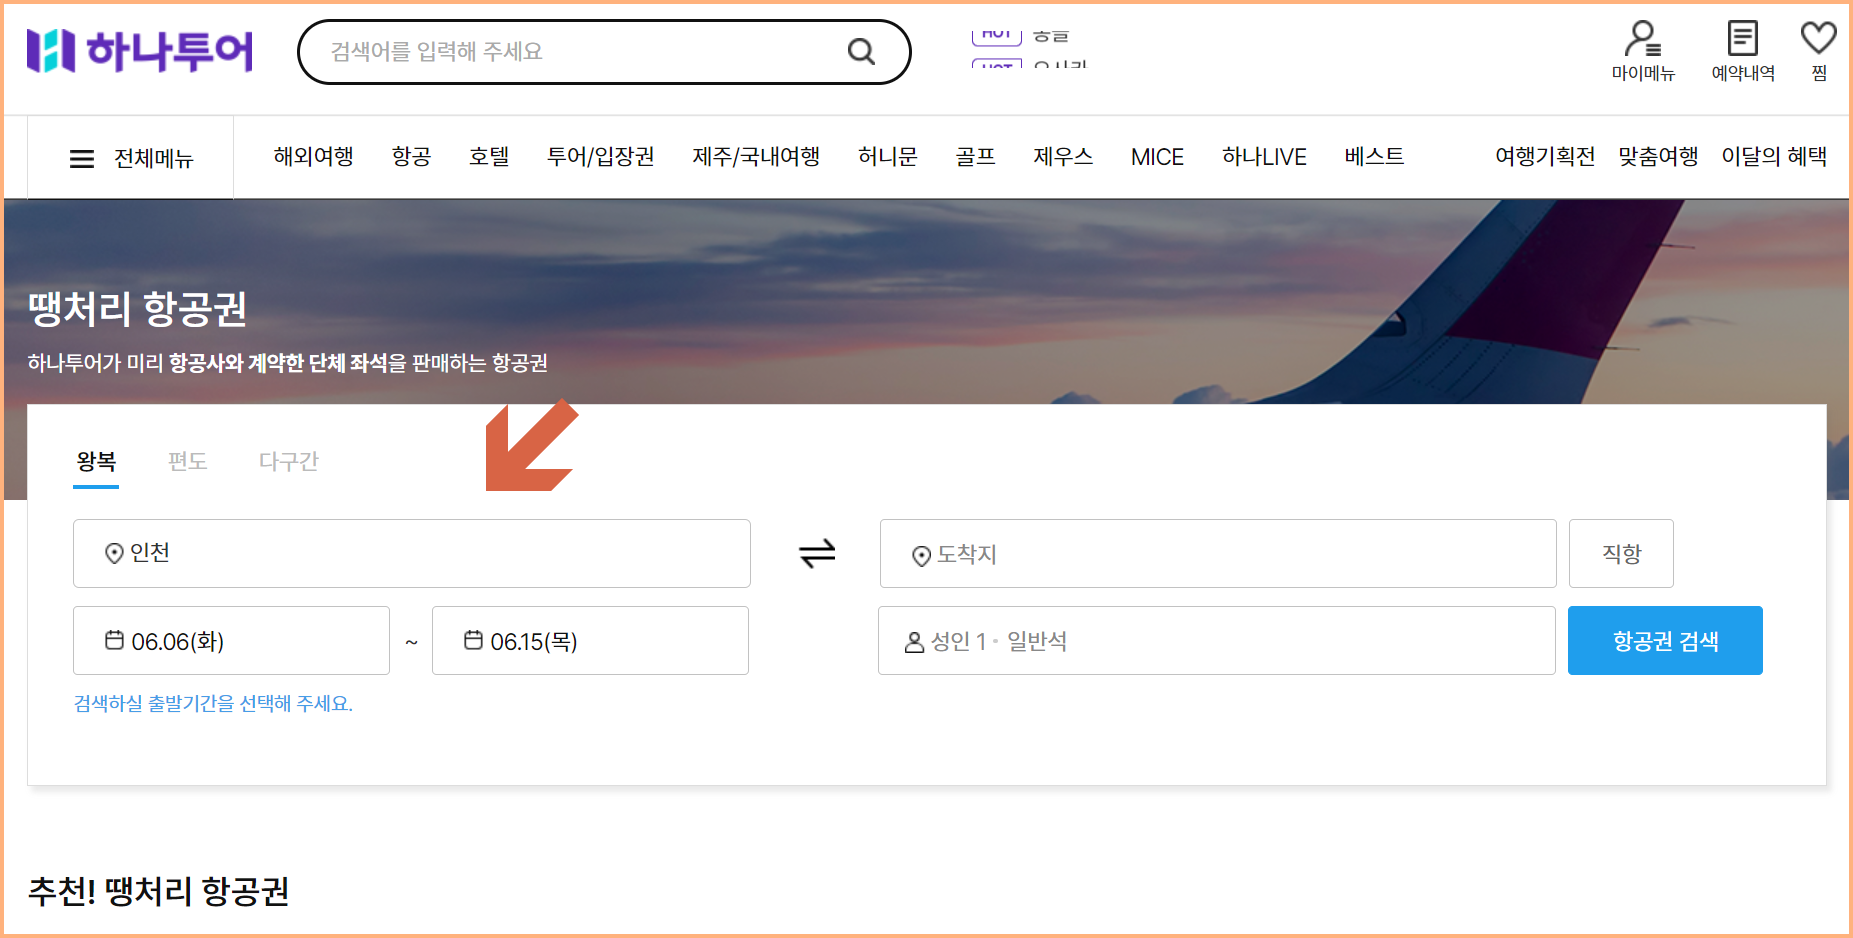
Task: Toggle the 직항 direct-flight button
Action: [x=1621, y=553]
